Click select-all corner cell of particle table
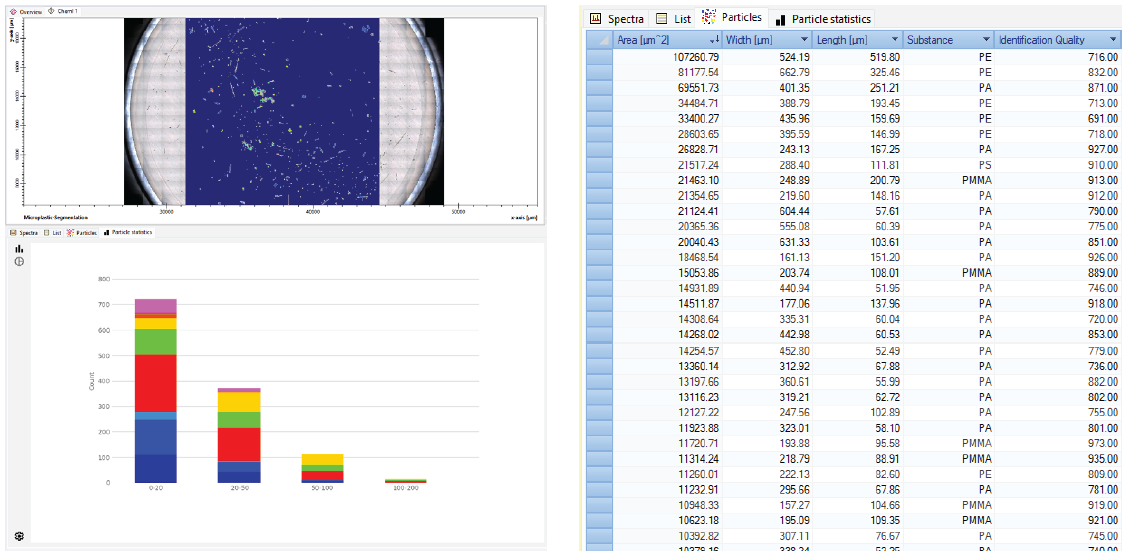 tap(599, 40)
